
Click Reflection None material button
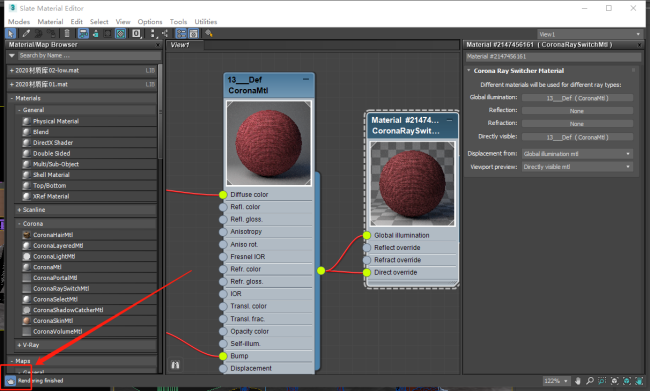coord(577,111)
